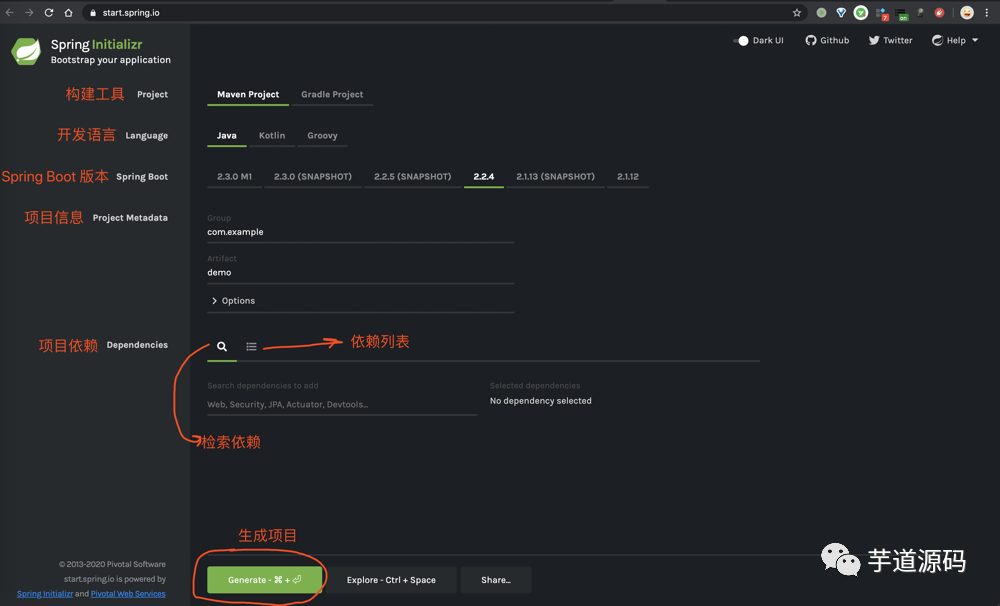This screenshot has height=606, width=1000.
Task: Open the Pivotal Web Services link
Action: 128,594
